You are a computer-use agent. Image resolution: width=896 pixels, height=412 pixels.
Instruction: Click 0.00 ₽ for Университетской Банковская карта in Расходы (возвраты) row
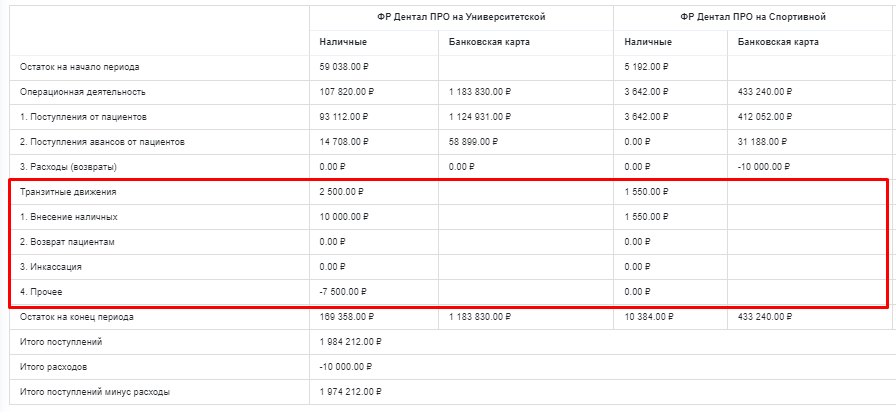(462, 167)
